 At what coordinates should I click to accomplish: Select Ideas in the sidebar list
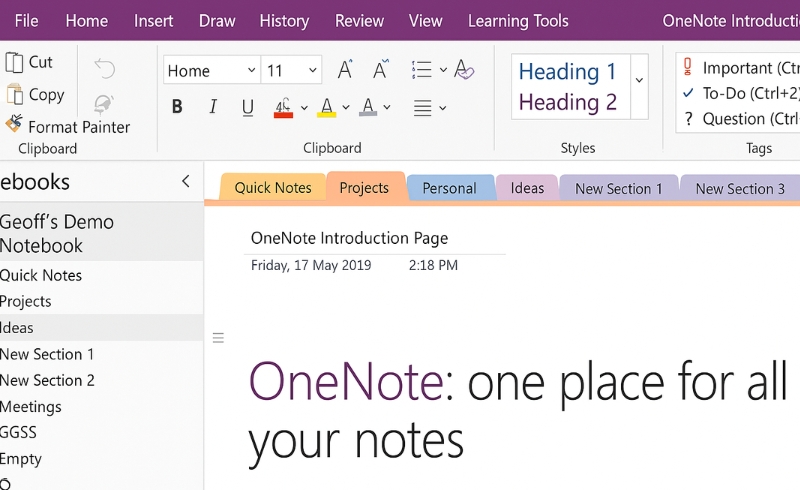(x=102, y=328)
